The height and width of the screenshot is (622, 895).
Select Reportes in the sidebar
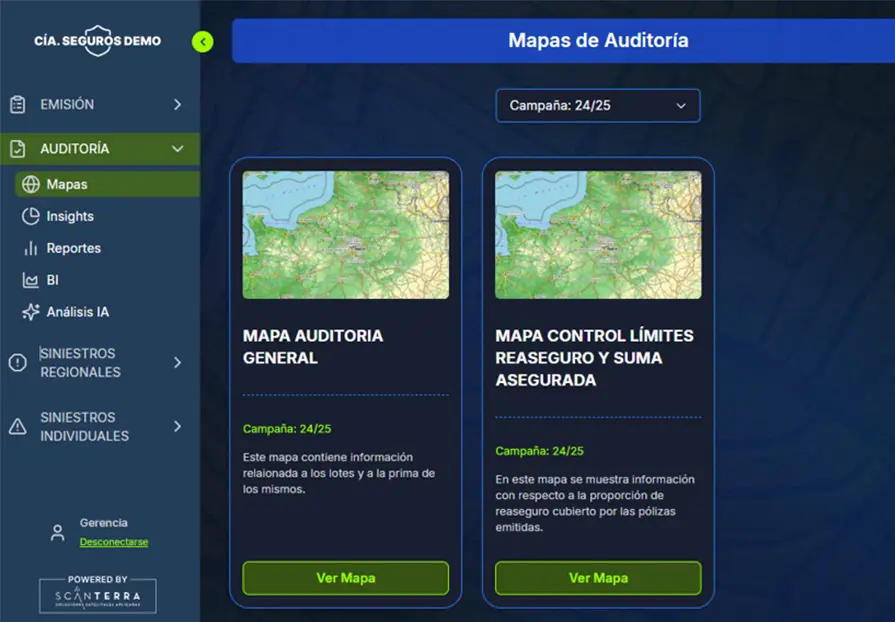(x=73, y=248)
